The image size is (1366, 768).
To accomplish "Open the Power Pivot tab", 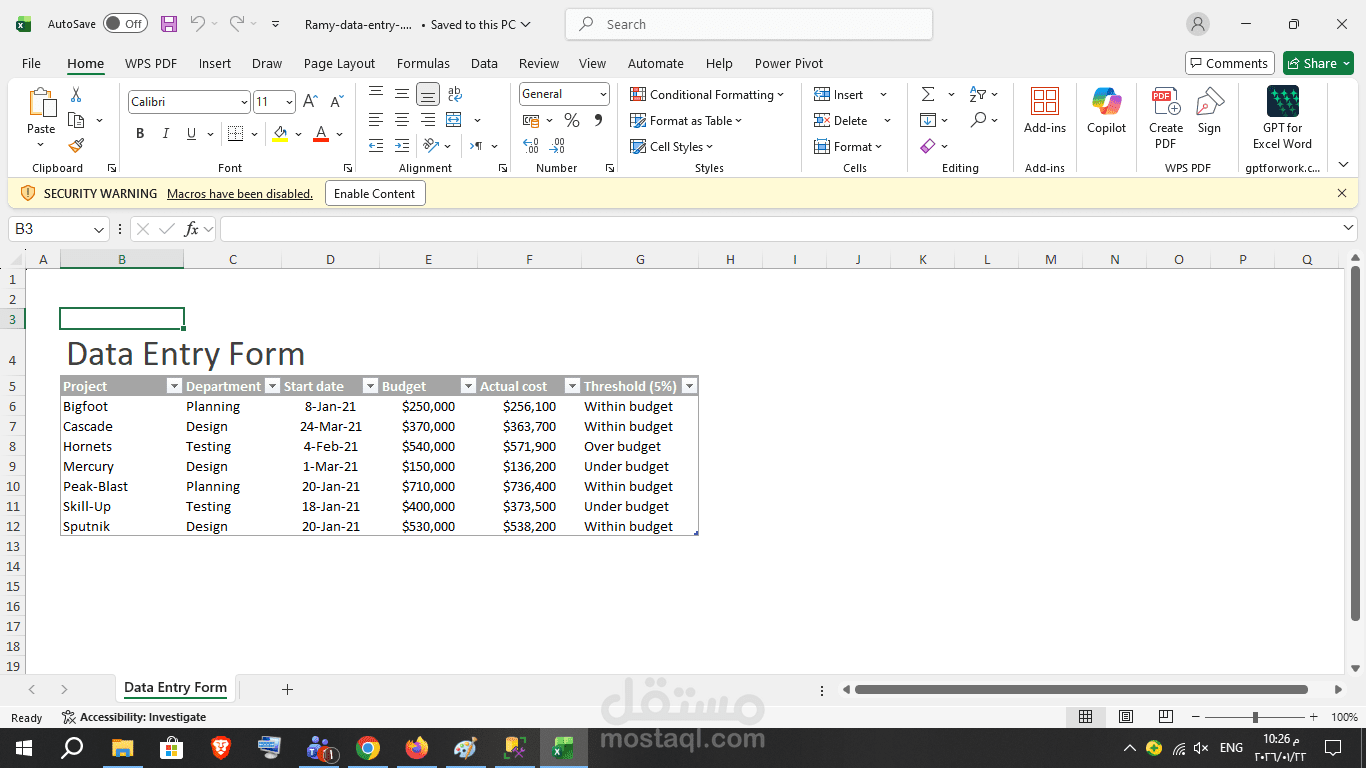I will (x=789, y=63).
